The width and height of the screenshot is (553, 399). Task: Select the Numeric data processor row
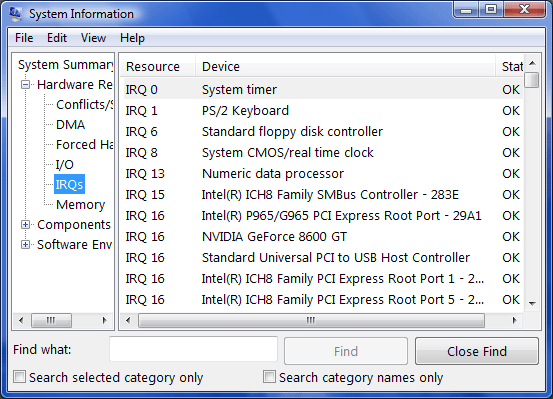click(x=322, y=174)
